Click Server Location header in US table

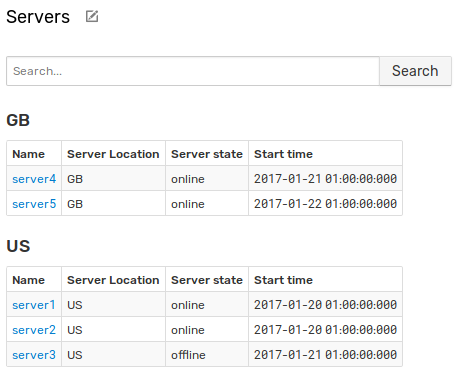point(113,280)
